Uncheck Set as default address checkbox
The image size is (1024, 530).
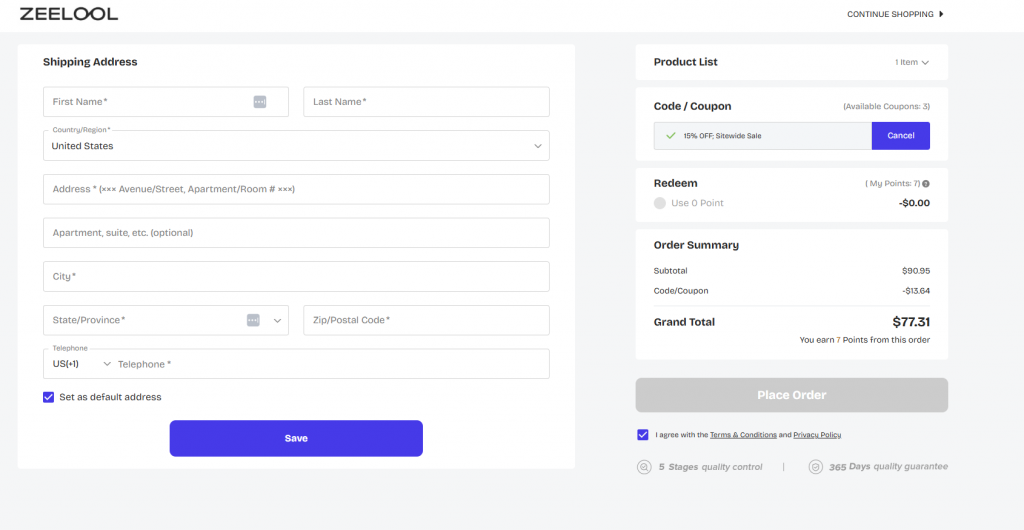49,397
